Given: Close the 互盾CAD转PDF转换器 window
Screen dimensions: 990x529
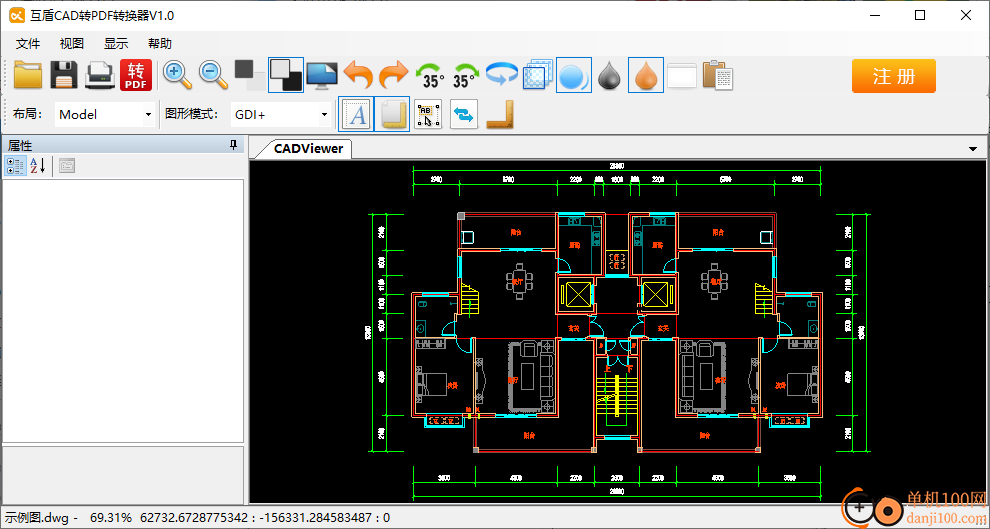Looking at the screenshot, I should [x=965, y=16].
